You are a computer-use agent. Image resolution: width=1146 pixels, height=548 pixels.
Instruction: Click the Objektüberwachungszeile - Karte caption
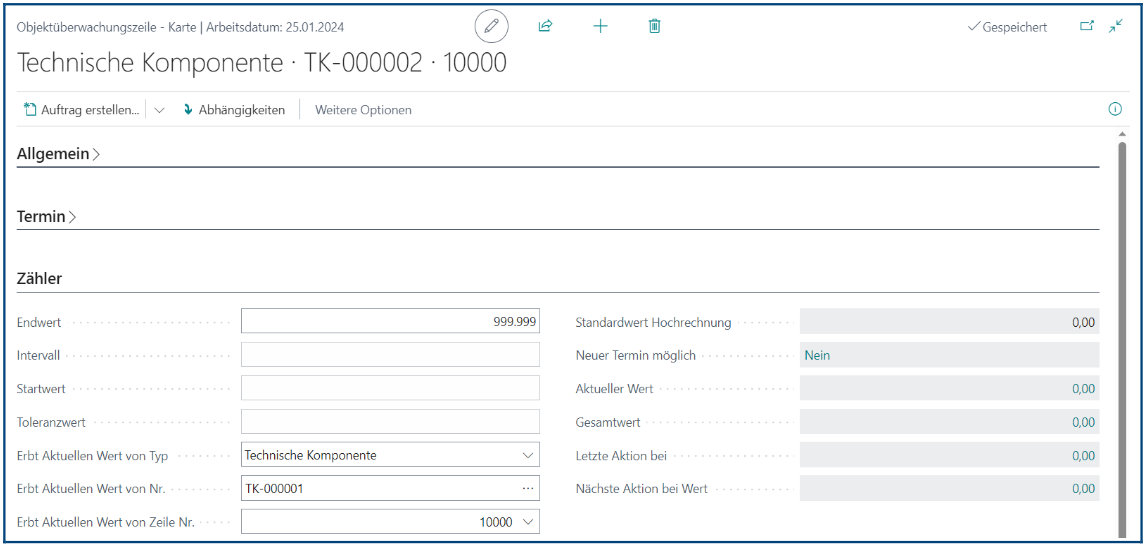(107, 27)
